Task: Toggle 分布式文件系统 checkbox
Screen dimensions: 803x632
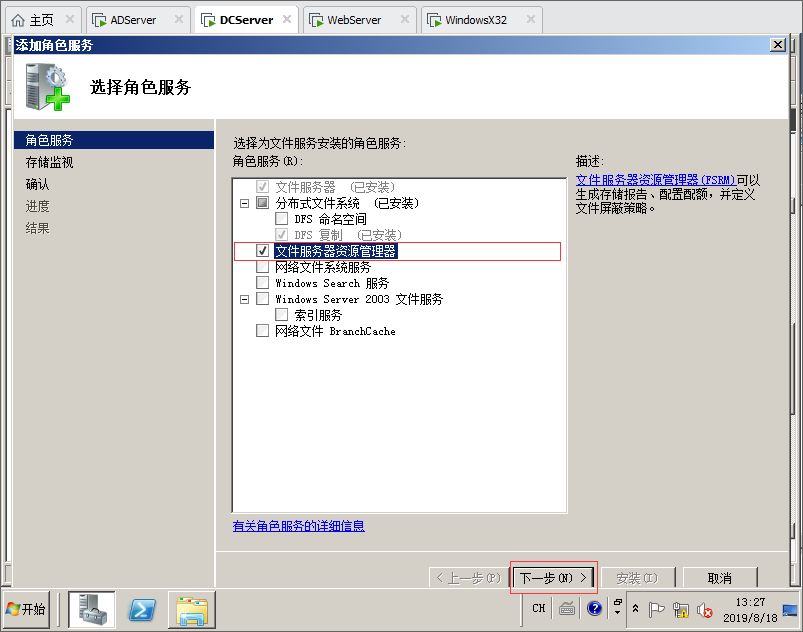Action: click(262, 203)
